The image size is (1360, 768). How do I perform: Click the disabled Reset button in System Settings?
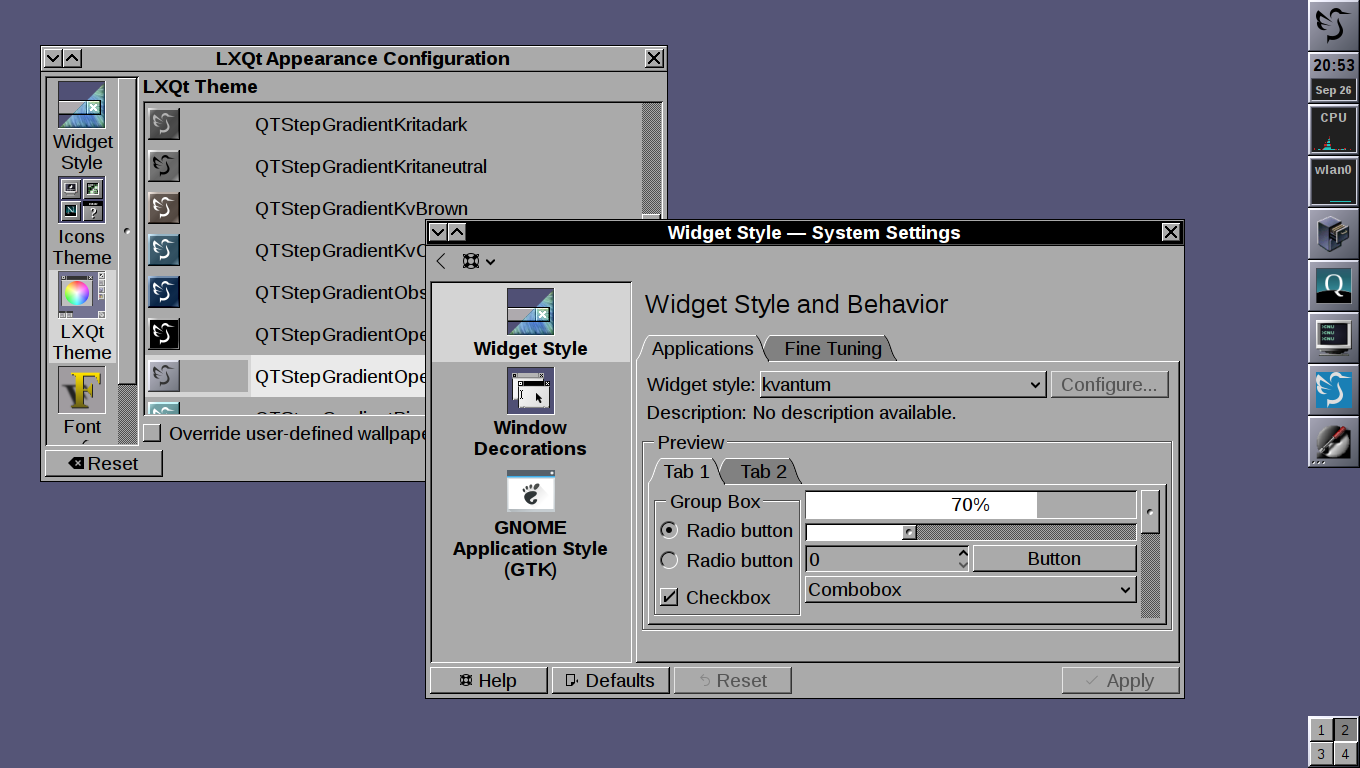tap(733, 681)
